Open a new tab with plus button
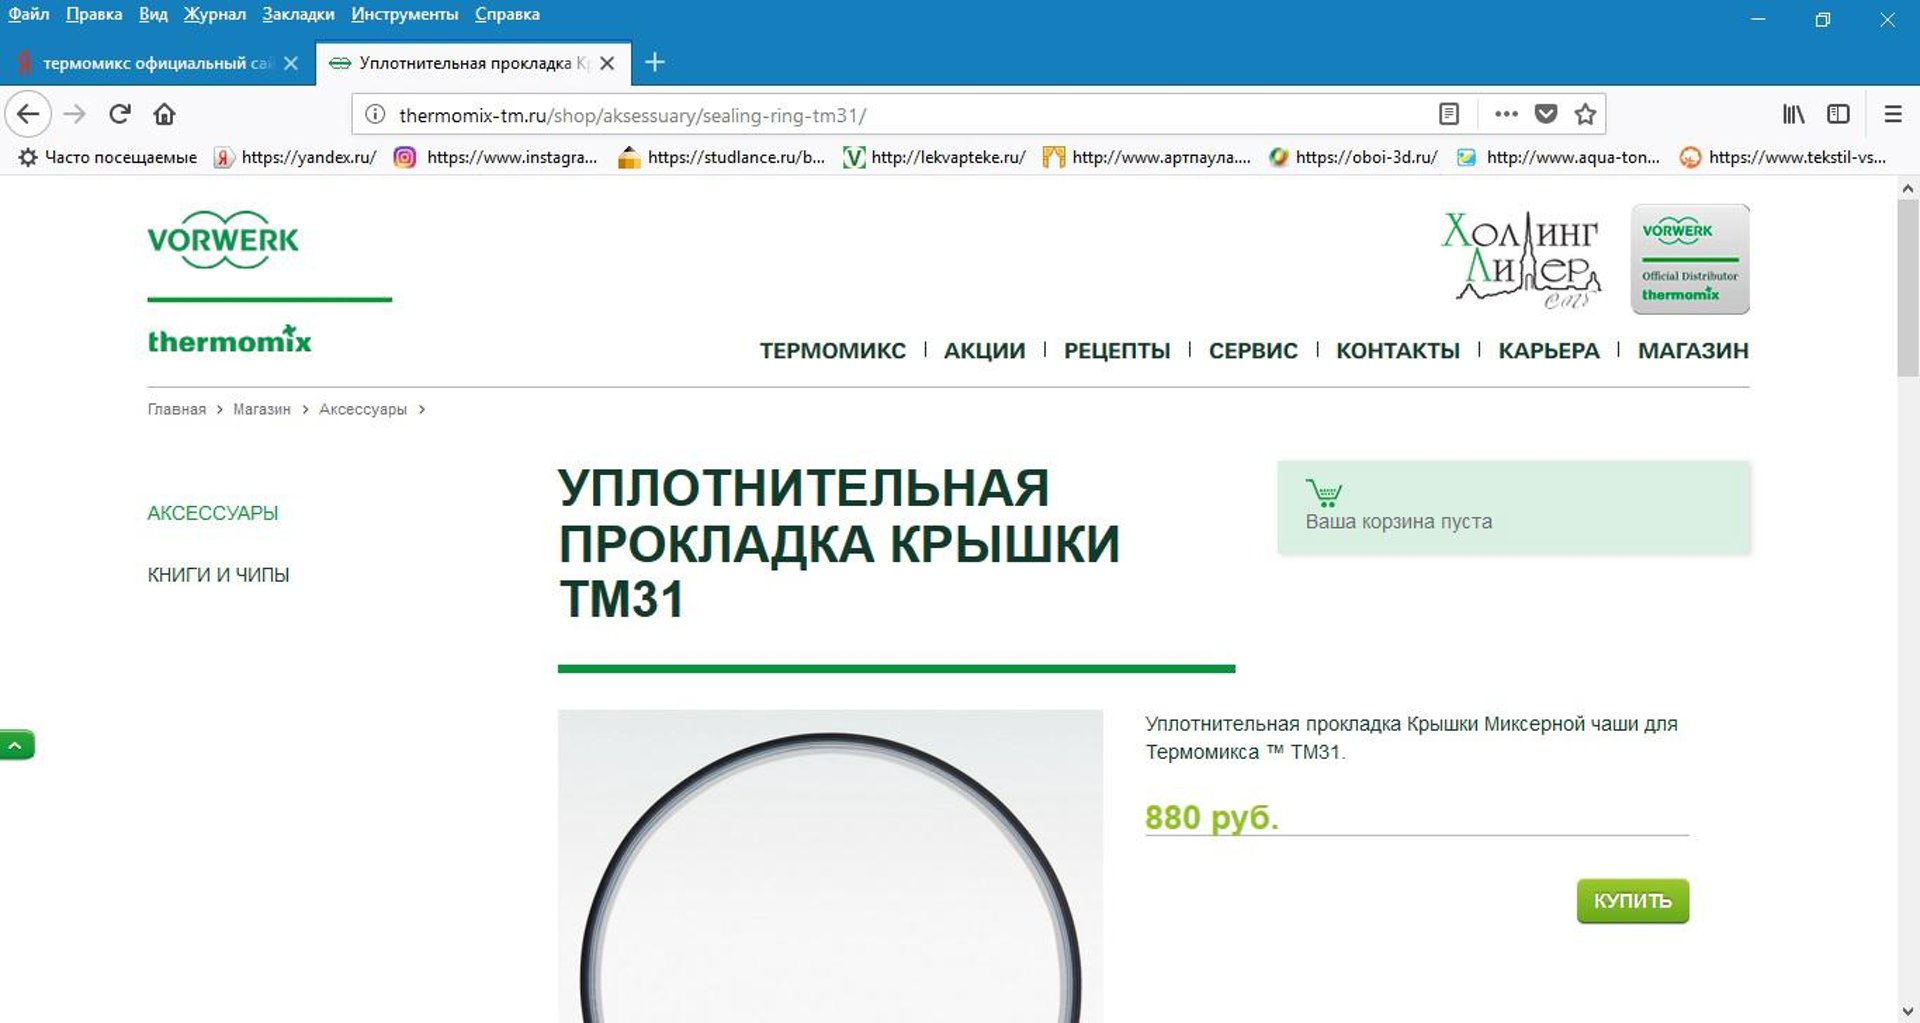 [x=655, y=62]
